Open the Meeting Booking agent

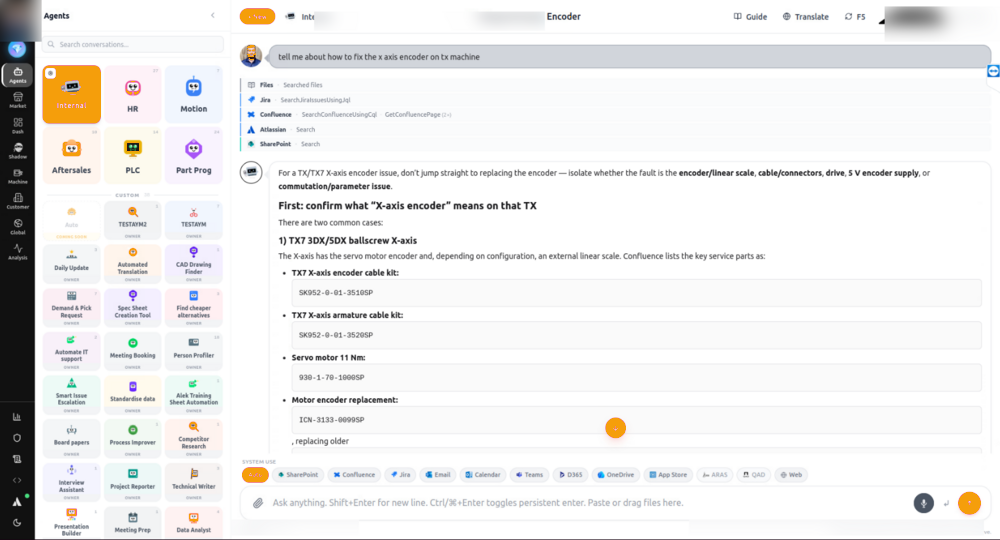coord(133,351)
